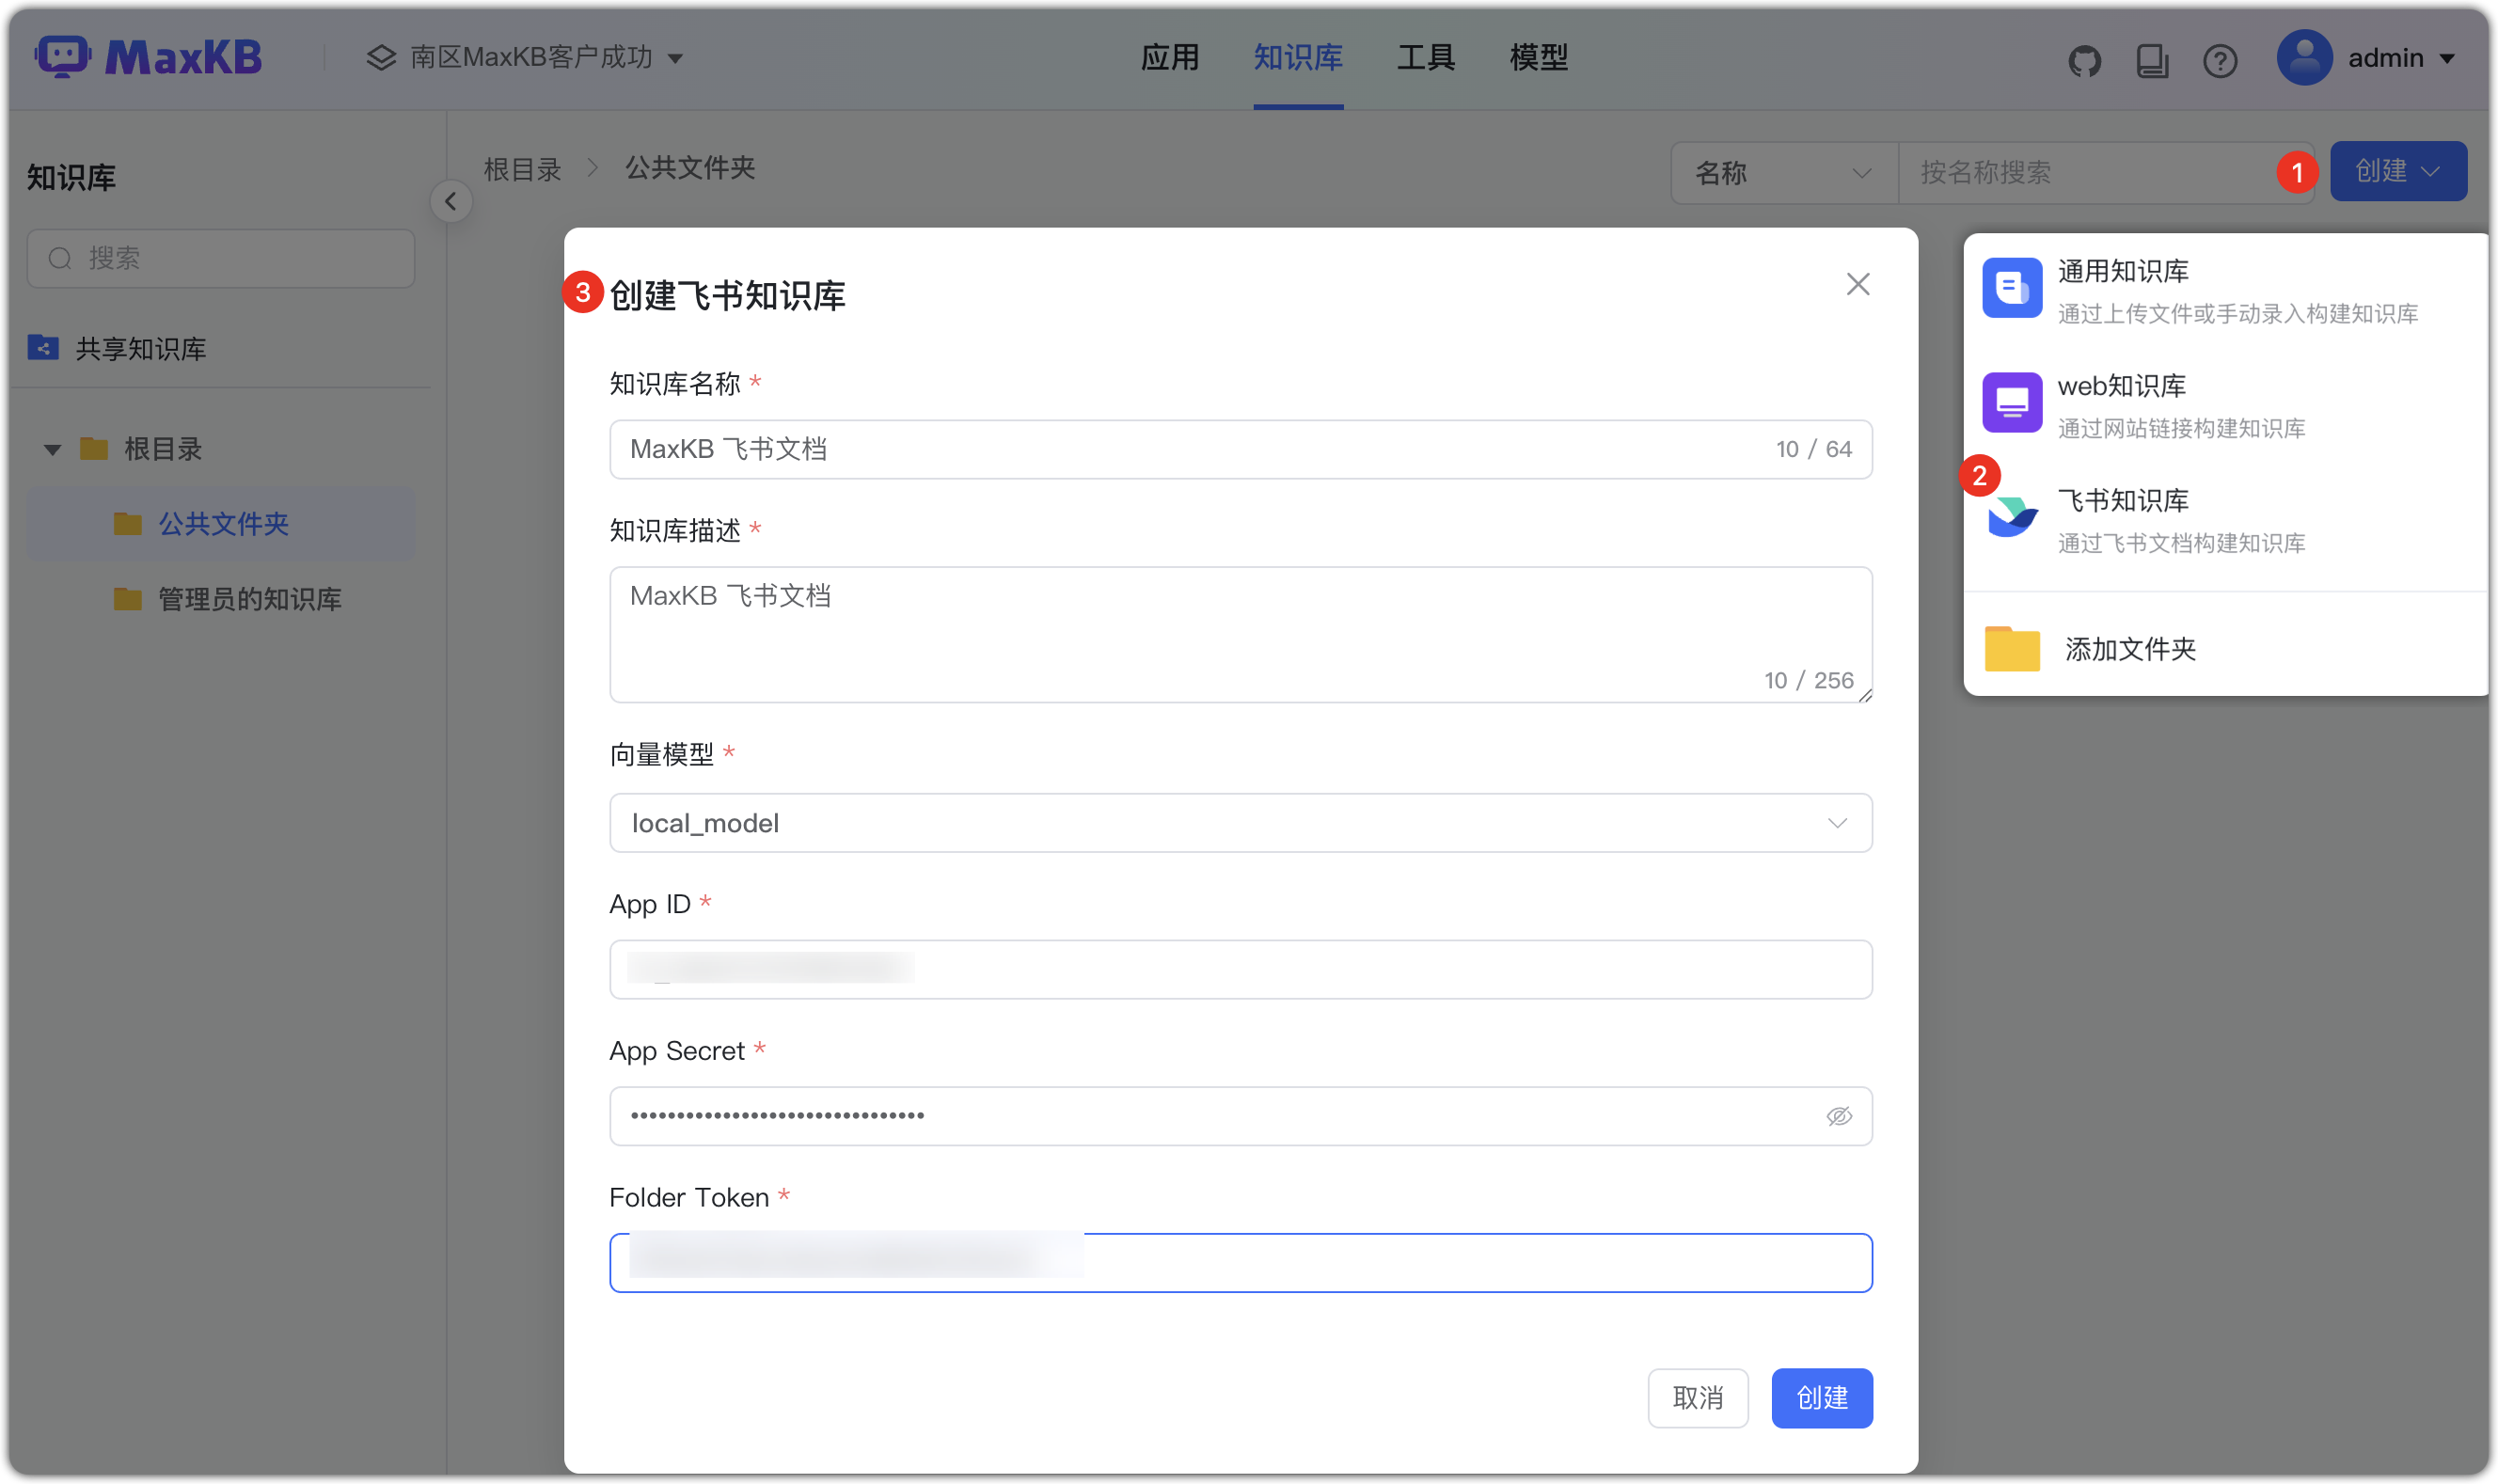Select 飞书知识库 menu entry

coord(2224,519)
